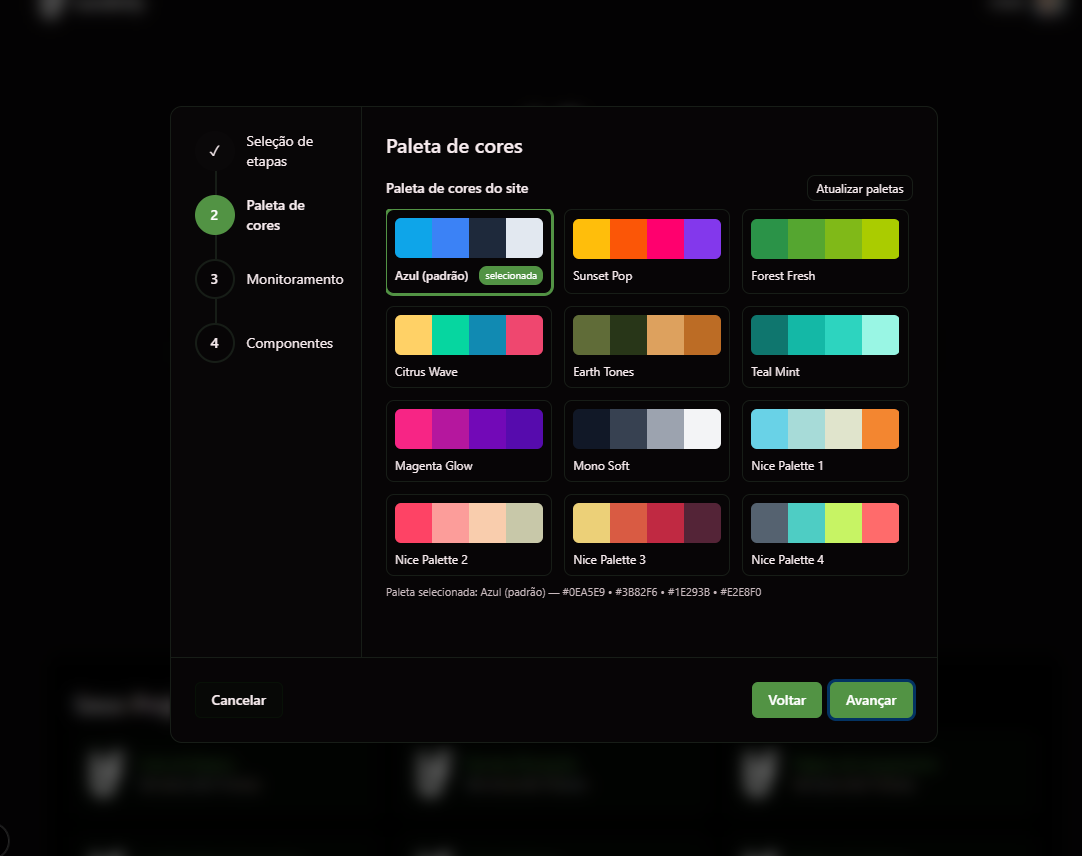The image size is (1082, 856).
Task: Click the step 4 circle for Componentes
Action: 214,343
